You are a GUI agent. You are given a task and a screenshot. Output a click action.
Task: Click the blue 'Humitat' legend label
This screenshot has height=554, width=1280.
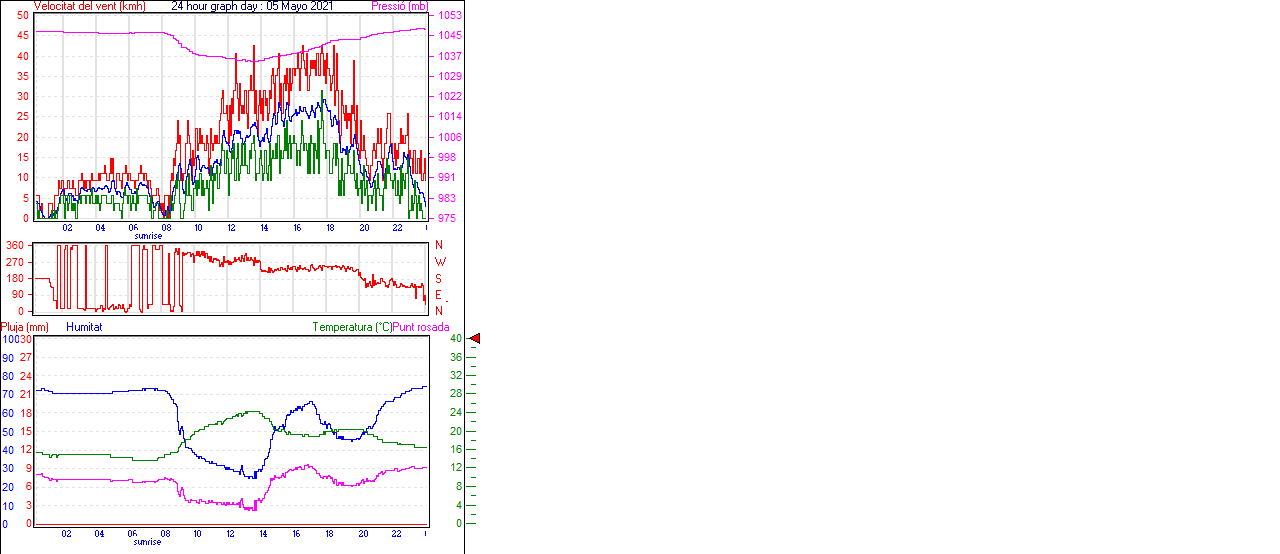tap(84, 327)
